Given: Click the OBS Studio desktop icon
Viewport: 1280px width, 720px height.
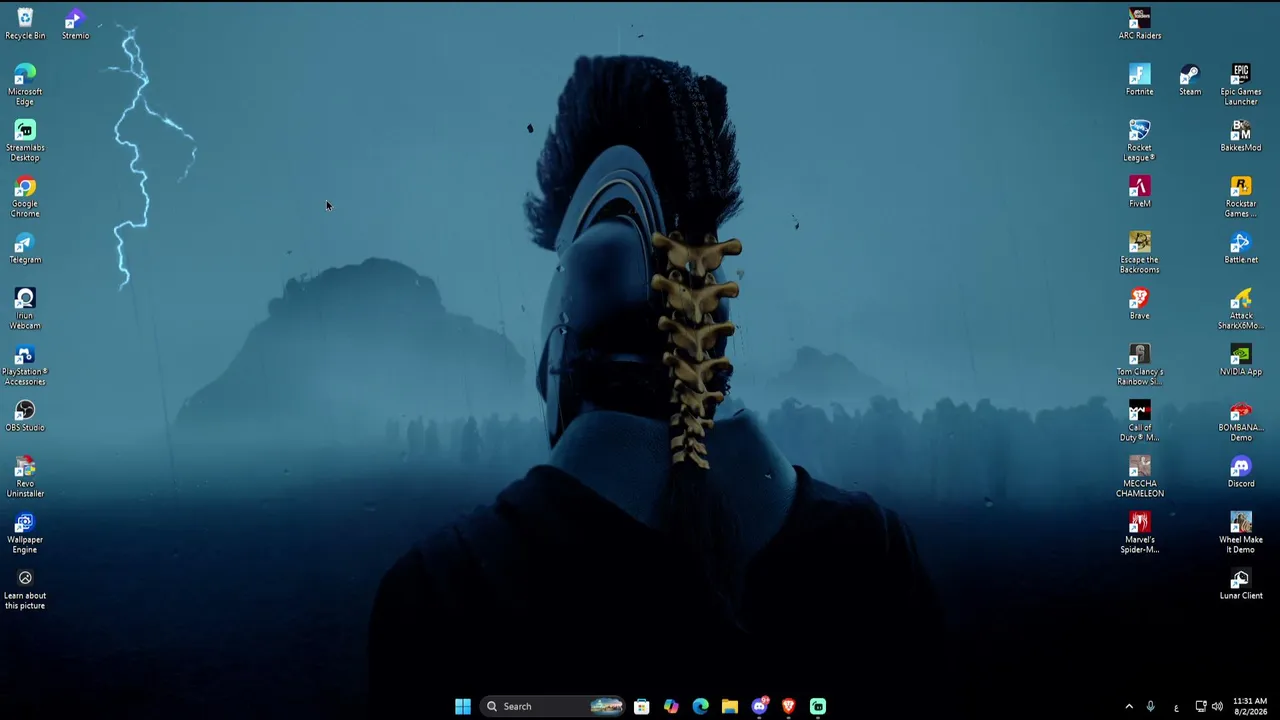Looking at the screenshot, I should pos(25,416).
